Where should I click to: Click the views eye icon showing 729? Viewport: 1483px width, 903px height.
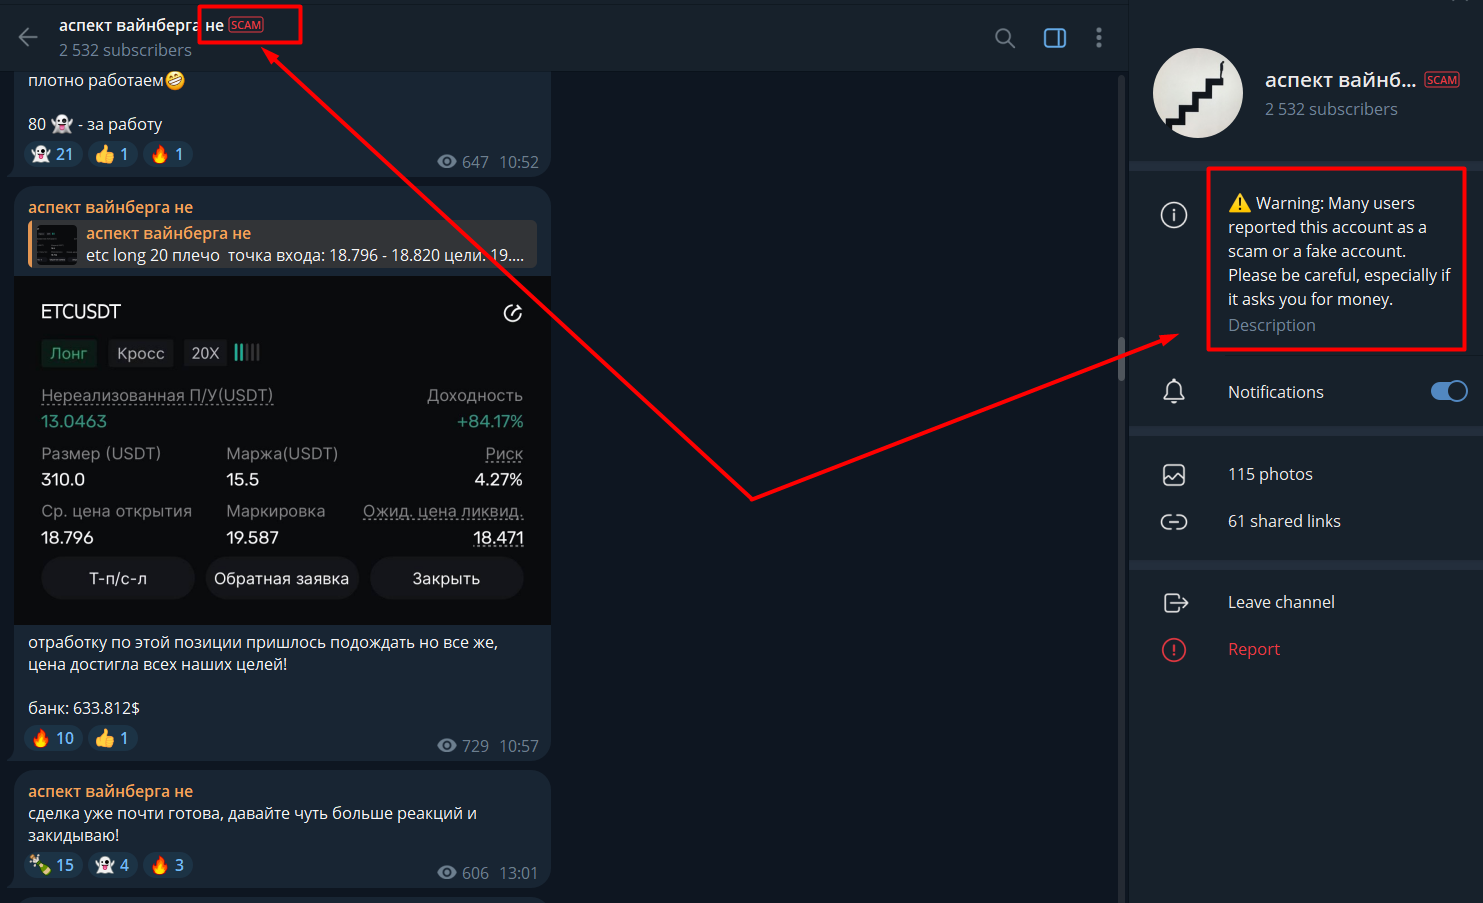[447, 746]
